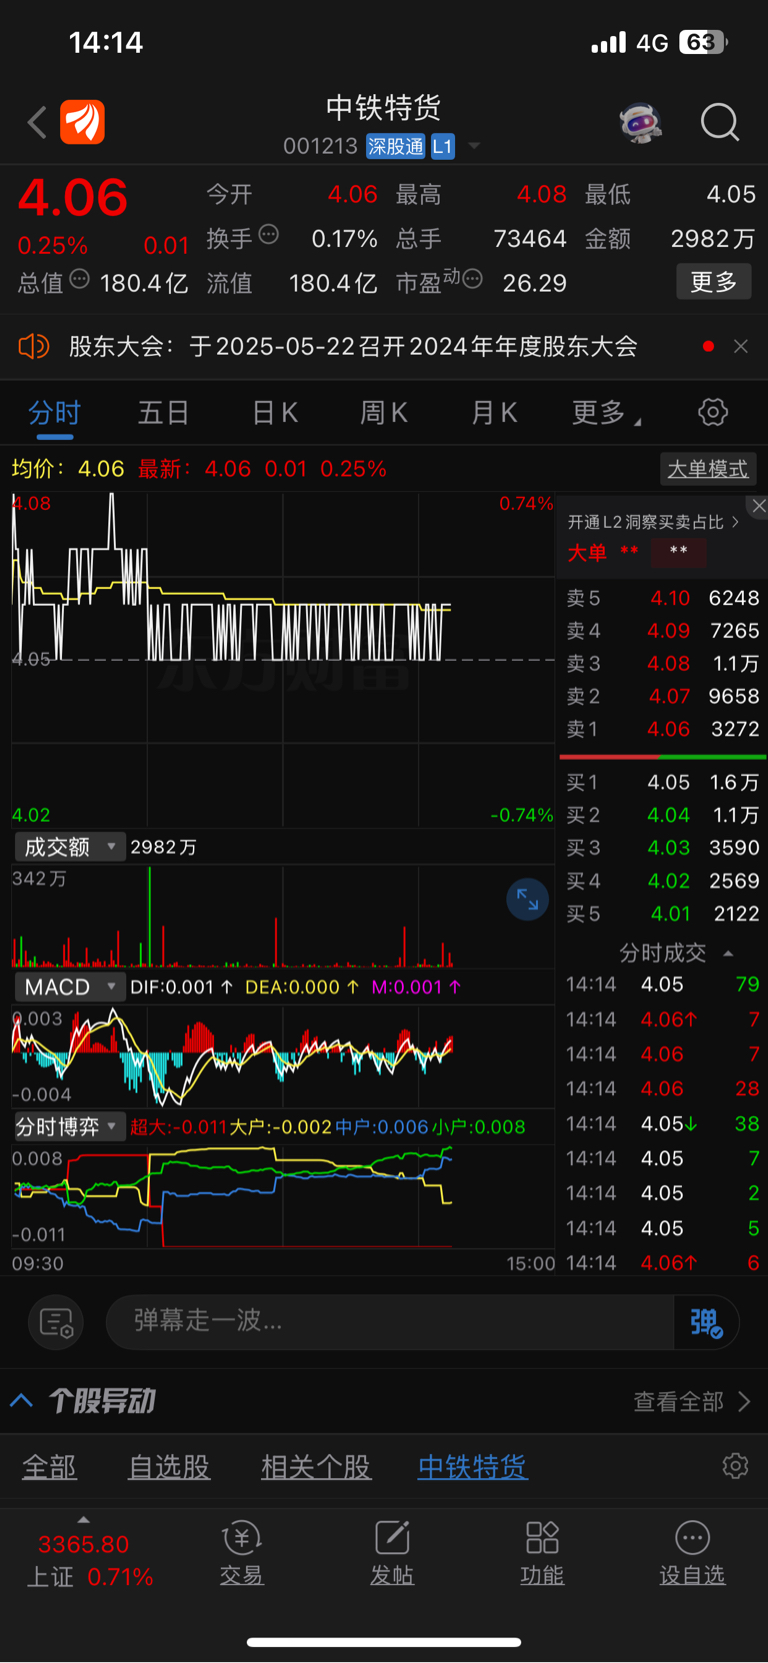768x1663 pixels.
Task: Collapse the 分时成交 section arrow
Action: click(728, 954)
